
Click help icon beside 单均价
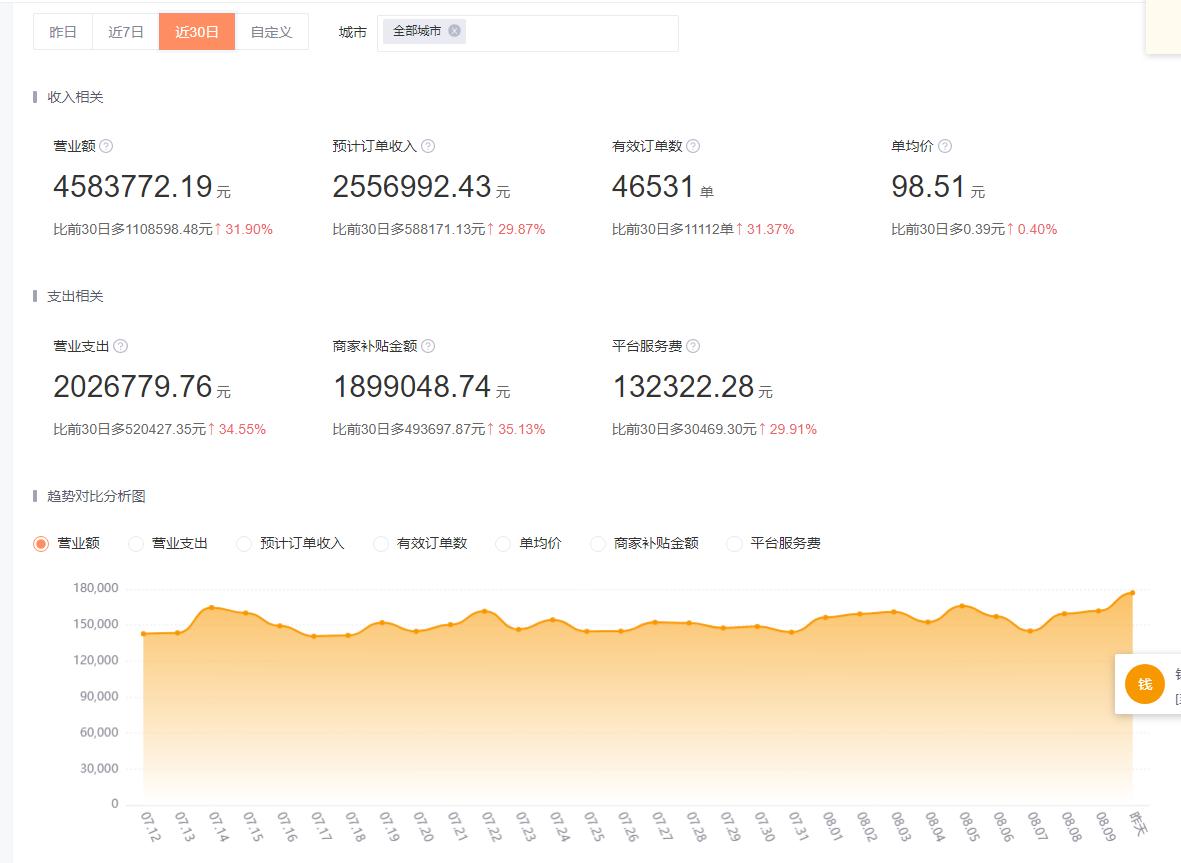click(x=945, y=146)
